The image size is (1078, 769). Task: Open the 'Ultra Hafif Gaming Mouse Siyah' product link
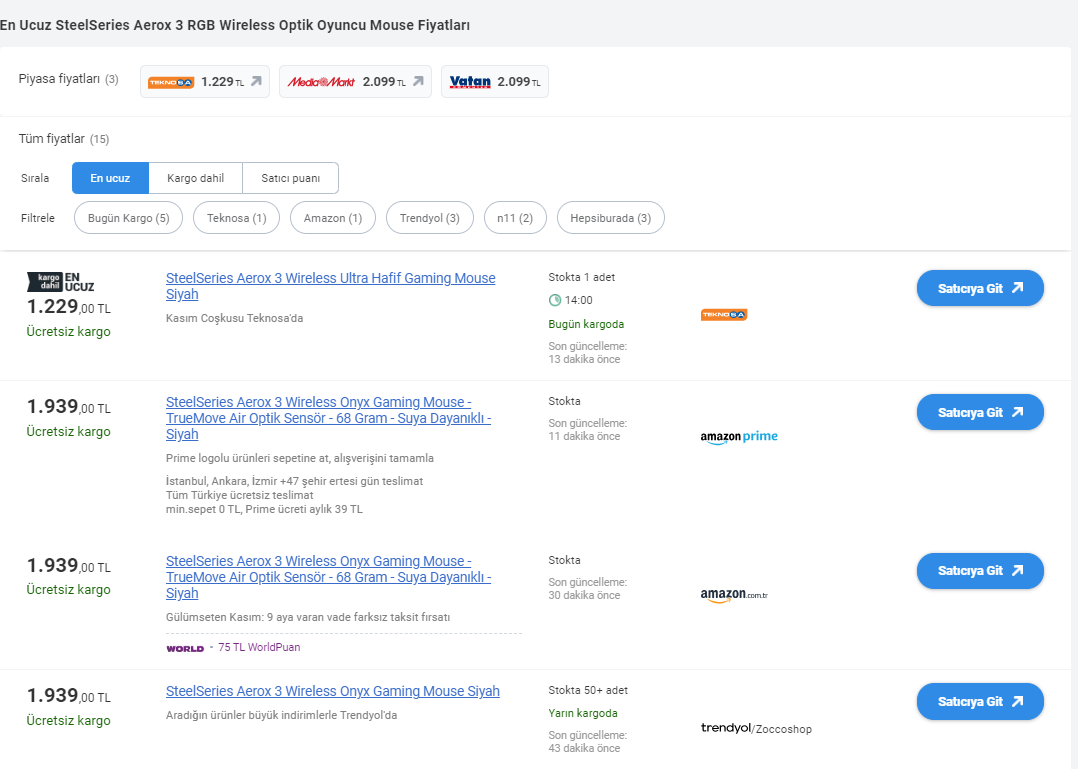(331, 286)
